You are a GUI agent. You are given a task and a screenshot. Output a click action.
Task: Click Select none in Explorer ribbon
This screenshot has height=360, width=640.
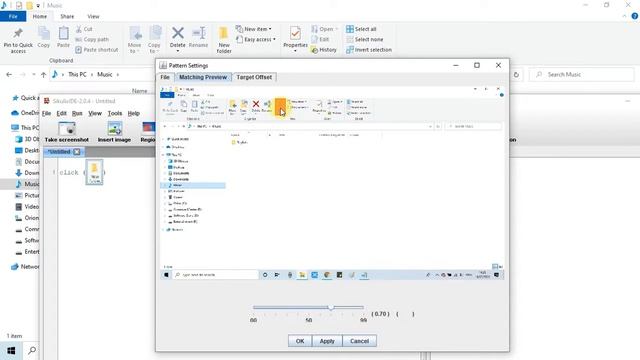tap(364, 39)
